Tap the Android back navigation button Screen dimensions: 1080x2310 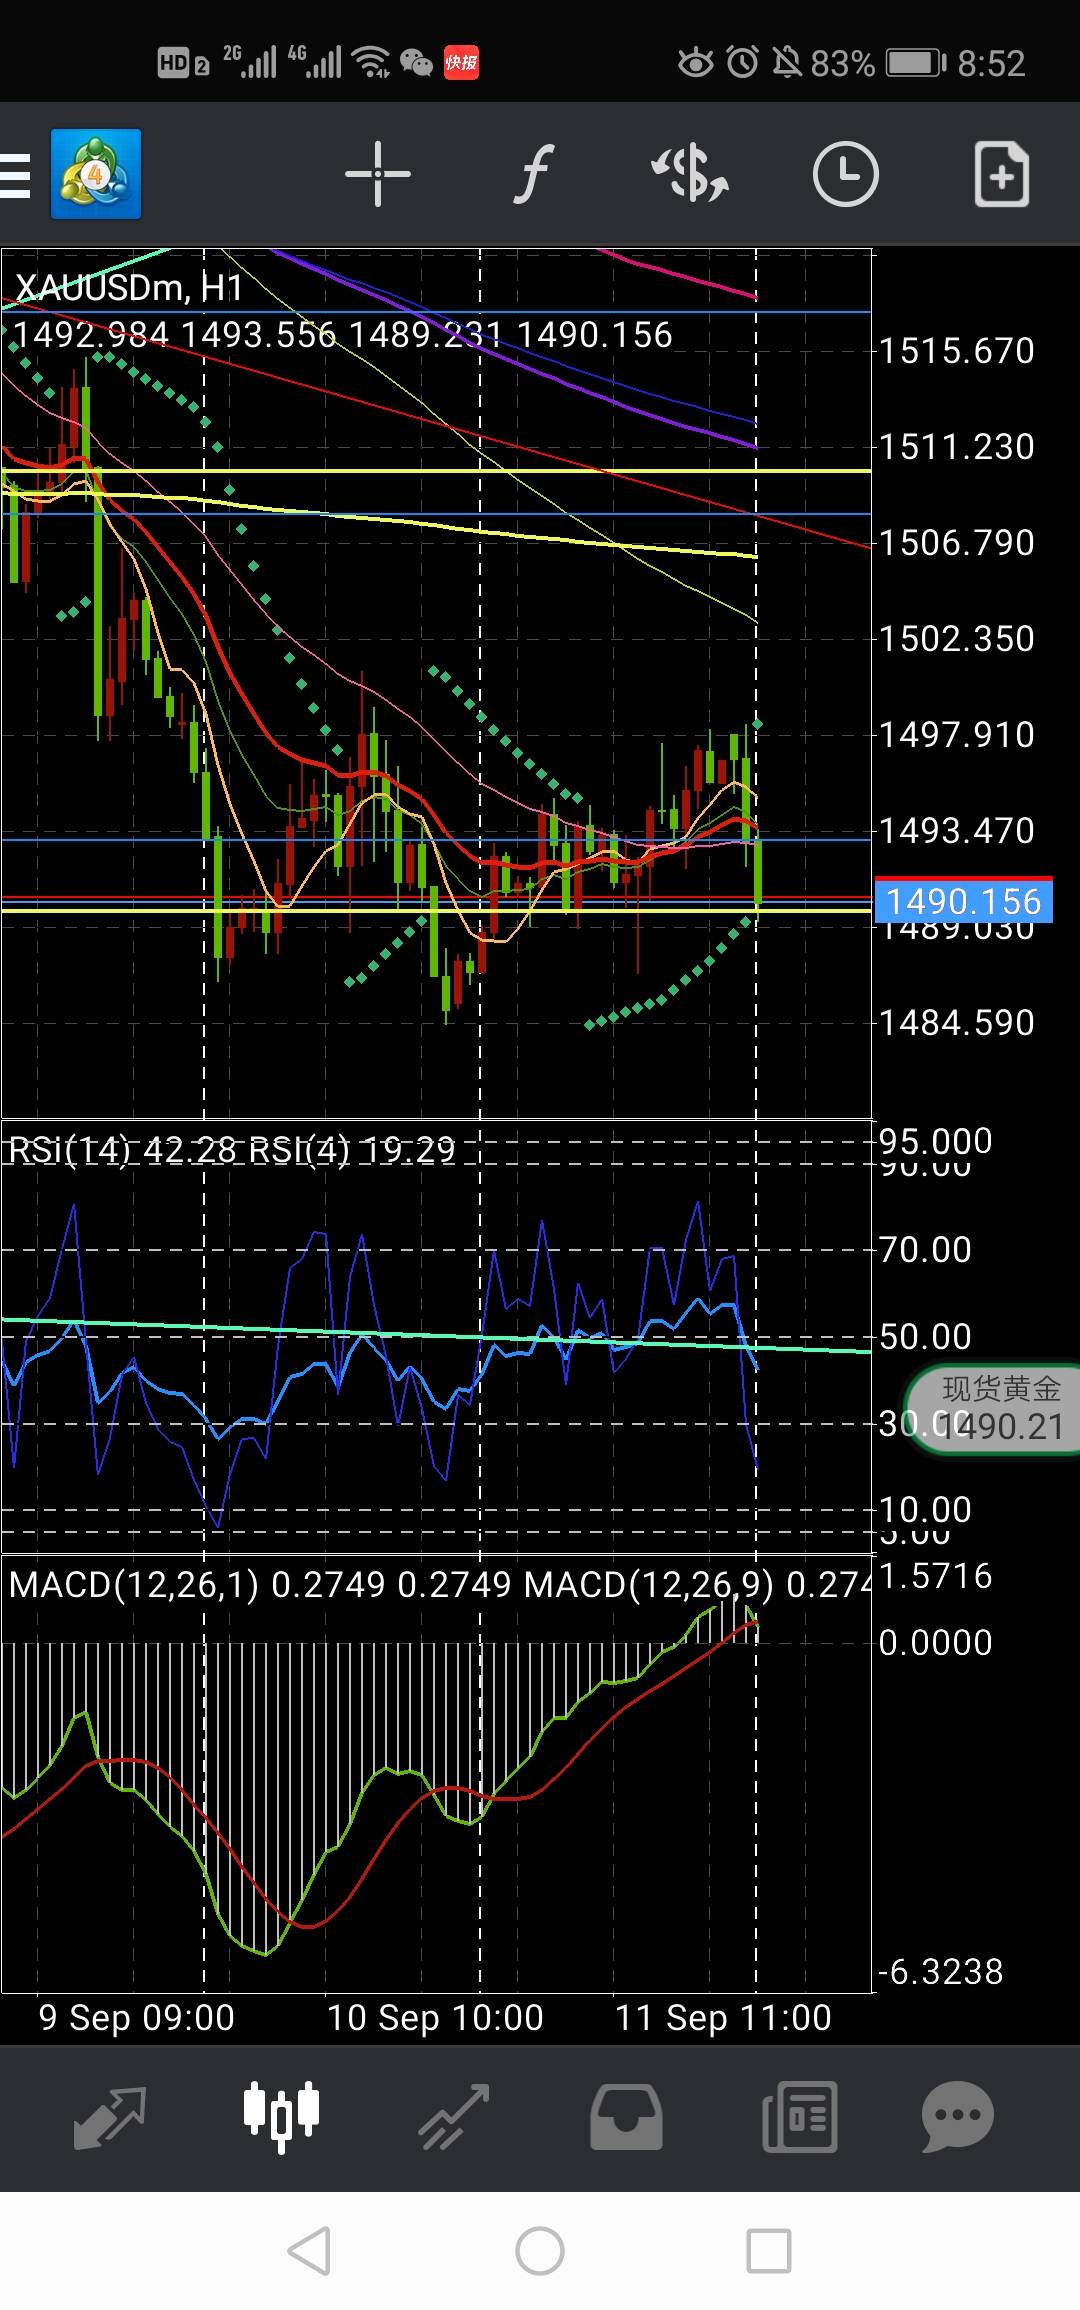point(309,2251)
